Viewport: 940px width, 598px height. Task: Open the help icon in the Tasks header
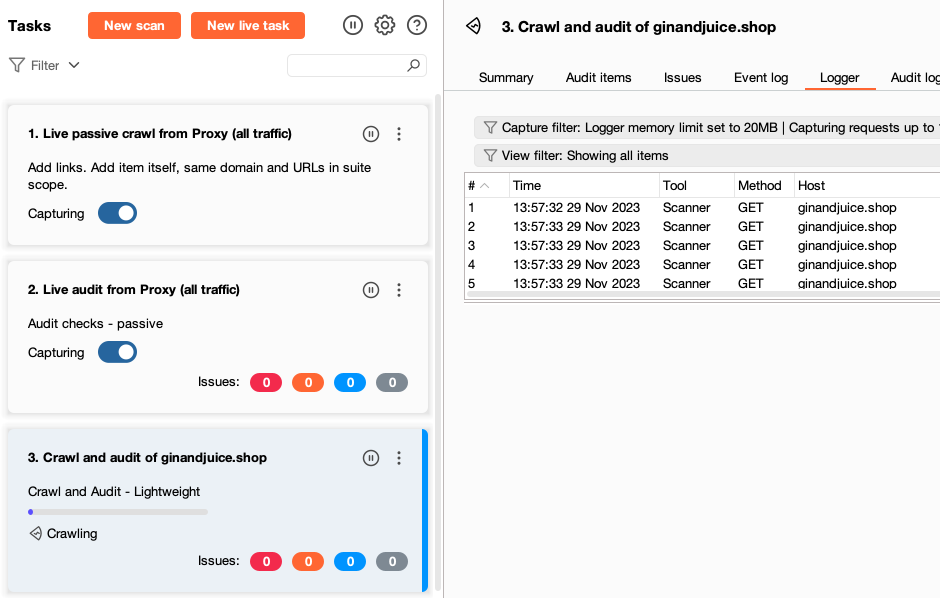[x=417, y=25]
